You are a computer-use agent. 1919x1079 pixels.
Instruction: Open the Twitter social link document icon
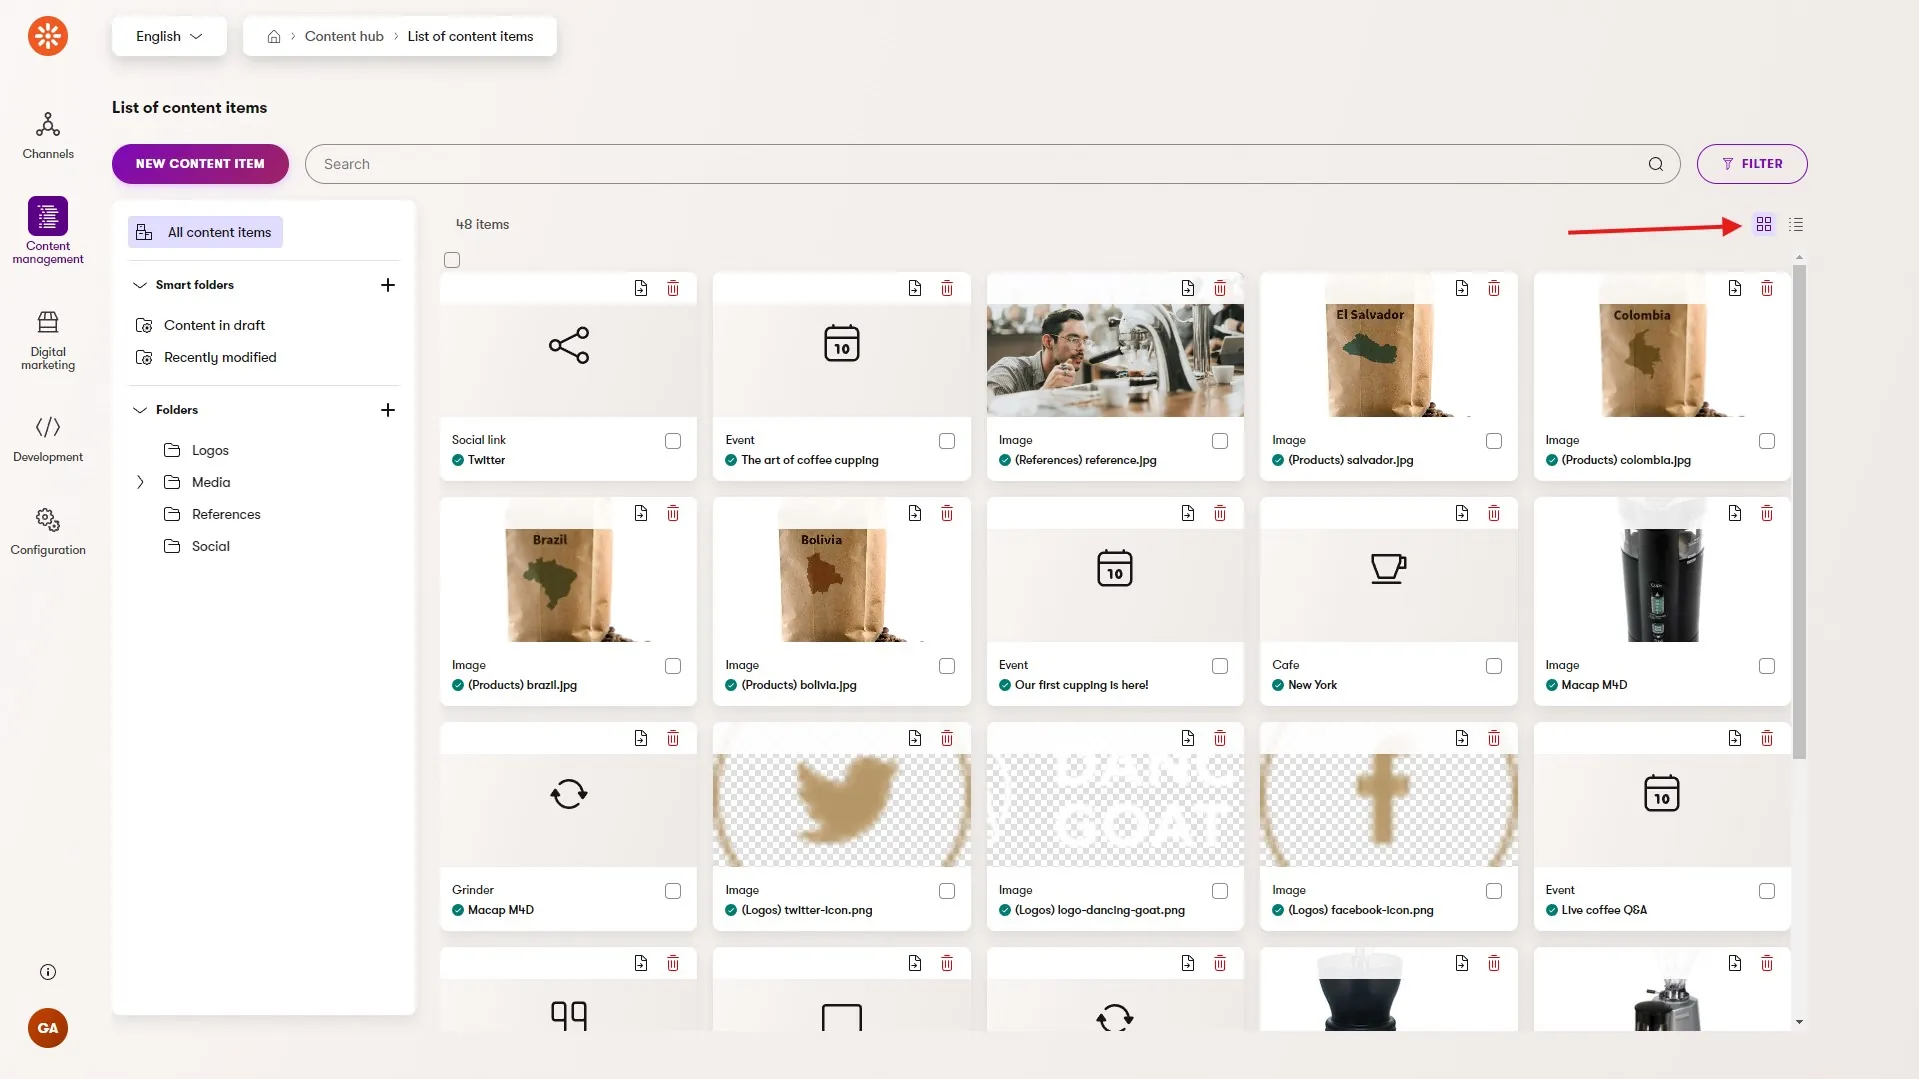click(x=641, y=288)
